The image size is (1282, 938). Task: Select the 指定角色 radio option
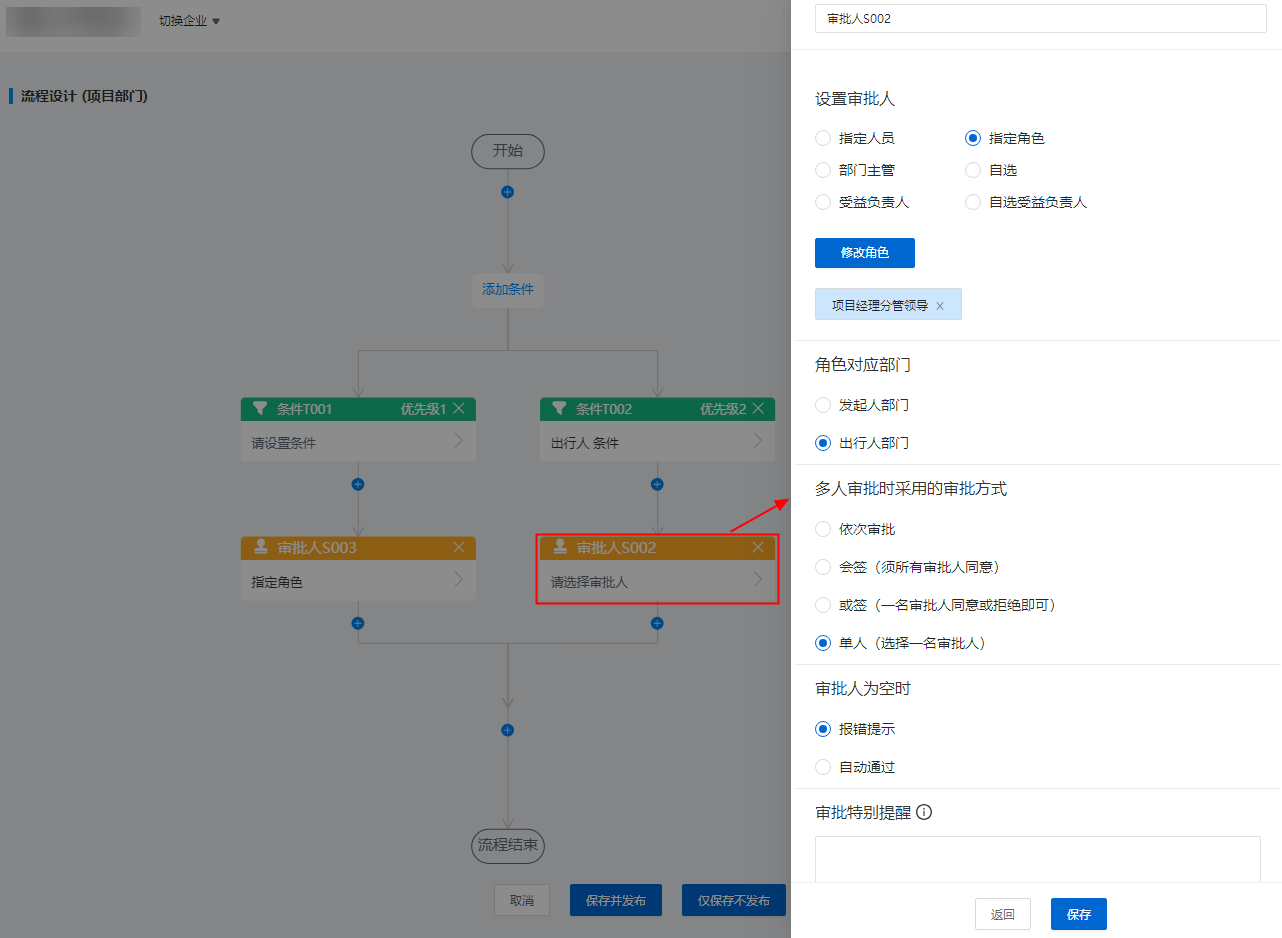pyautogui.click(x=973, y=138)
